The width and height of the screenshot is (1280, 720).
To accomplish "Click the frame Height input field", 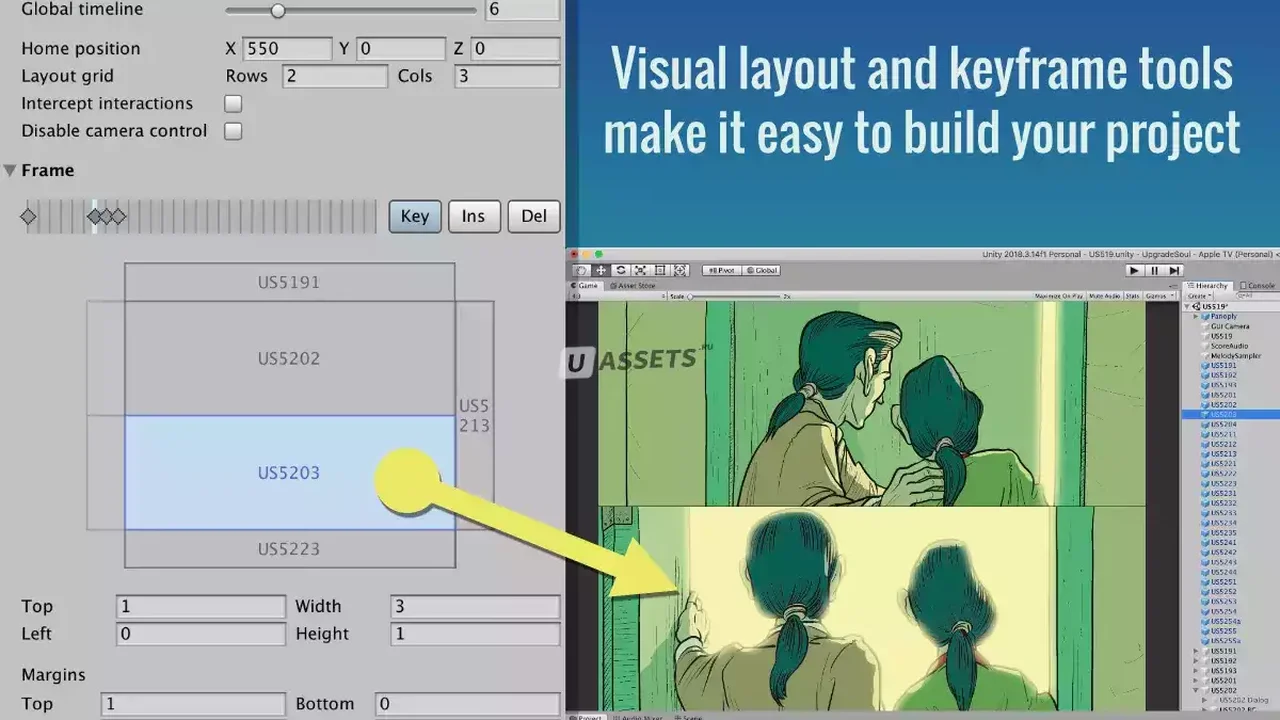I will [x=475, y=634].
